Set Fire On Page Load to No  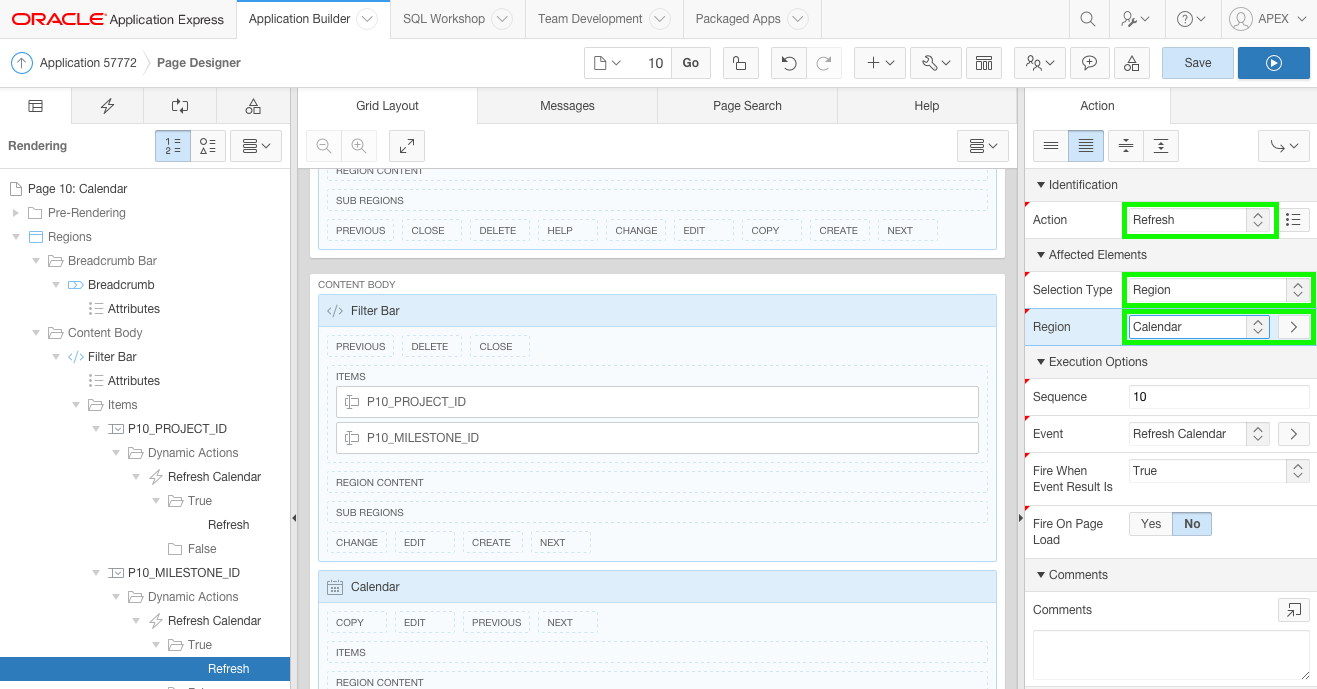point(1192,524)
